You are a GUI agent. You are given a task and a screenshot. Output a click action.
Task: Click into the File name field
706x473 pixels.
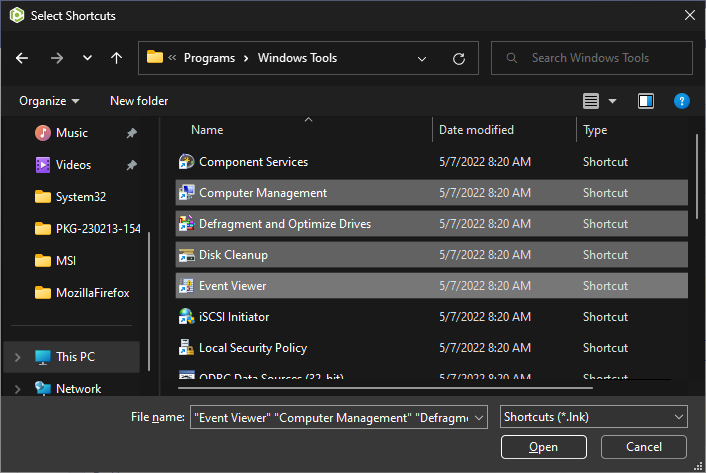[x=331, y=418]
